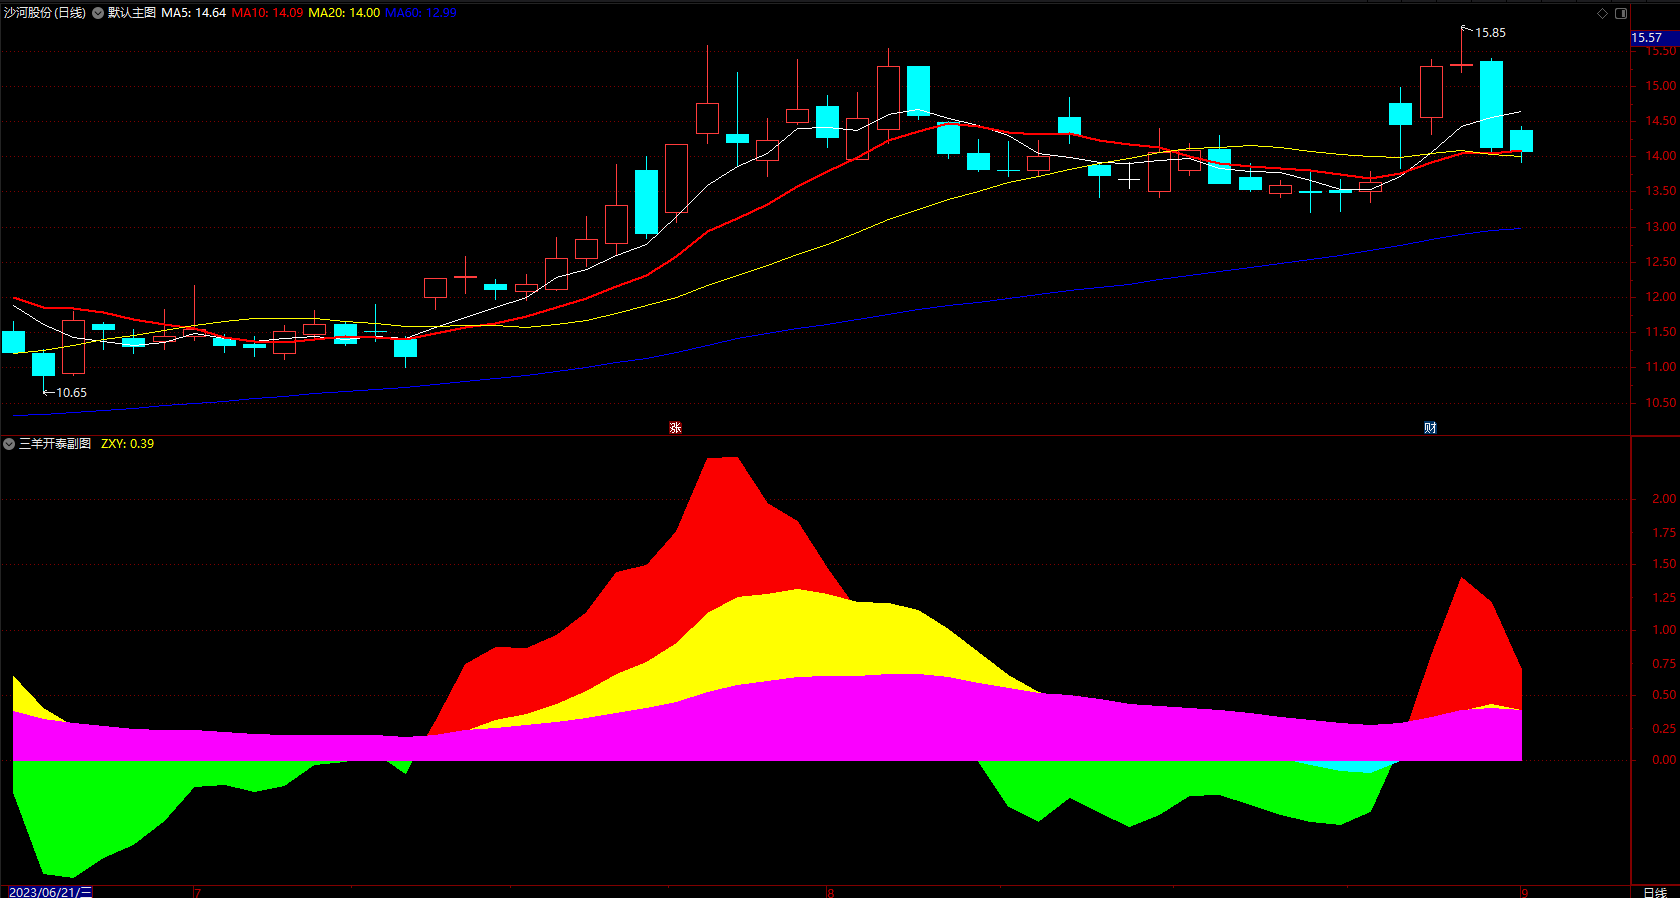Click the 默认主图 indicator name
Screen dimensions: 1680x898
[x=132, y=13]
